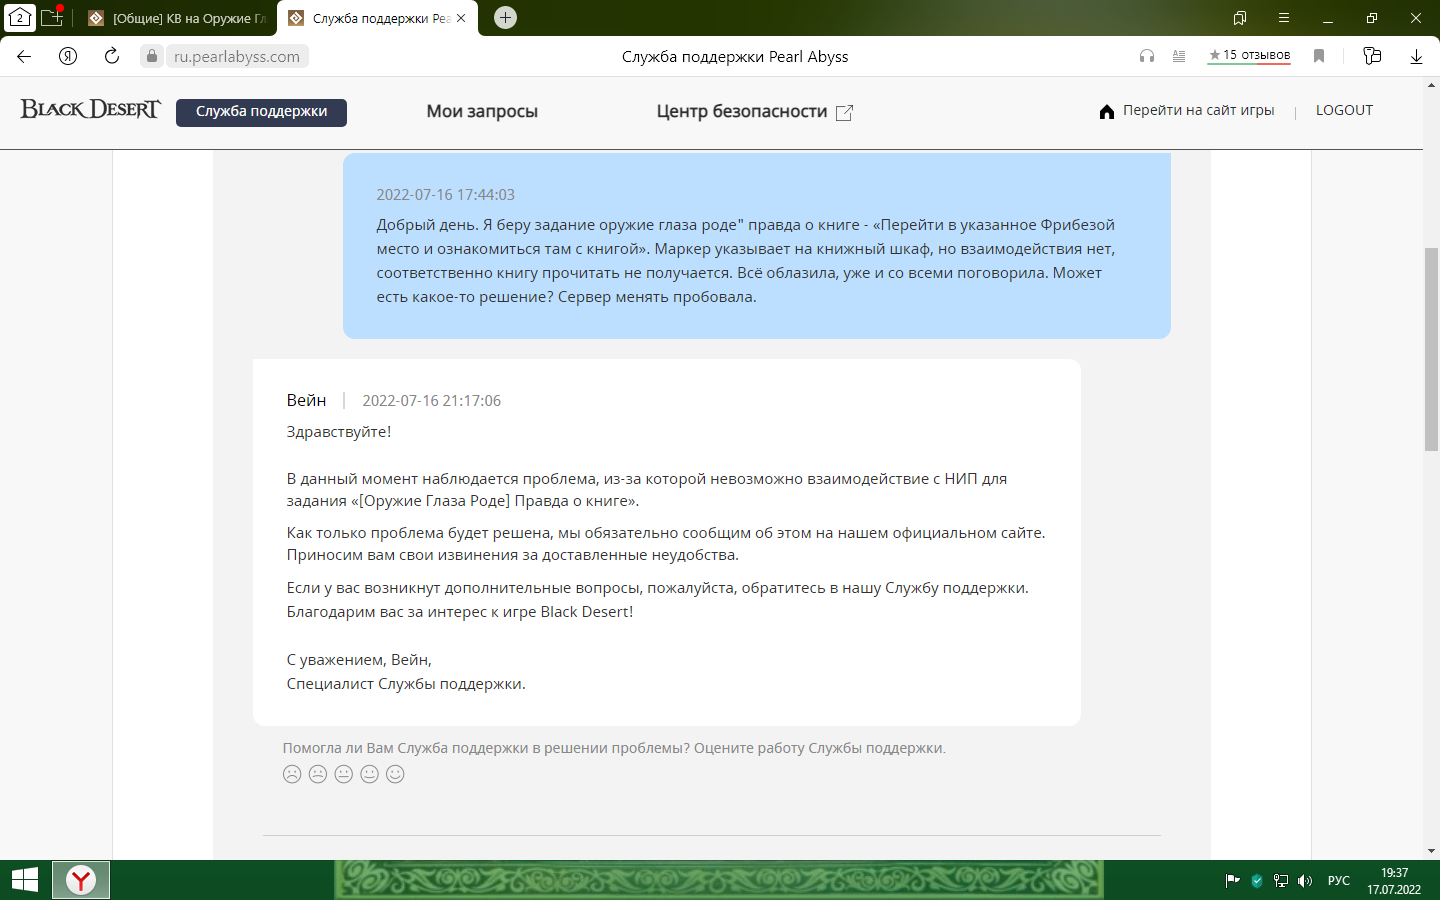This screenshot has width=1440, height=900.
Task: Rate support with the happiest face
Action: click(395, 774)
